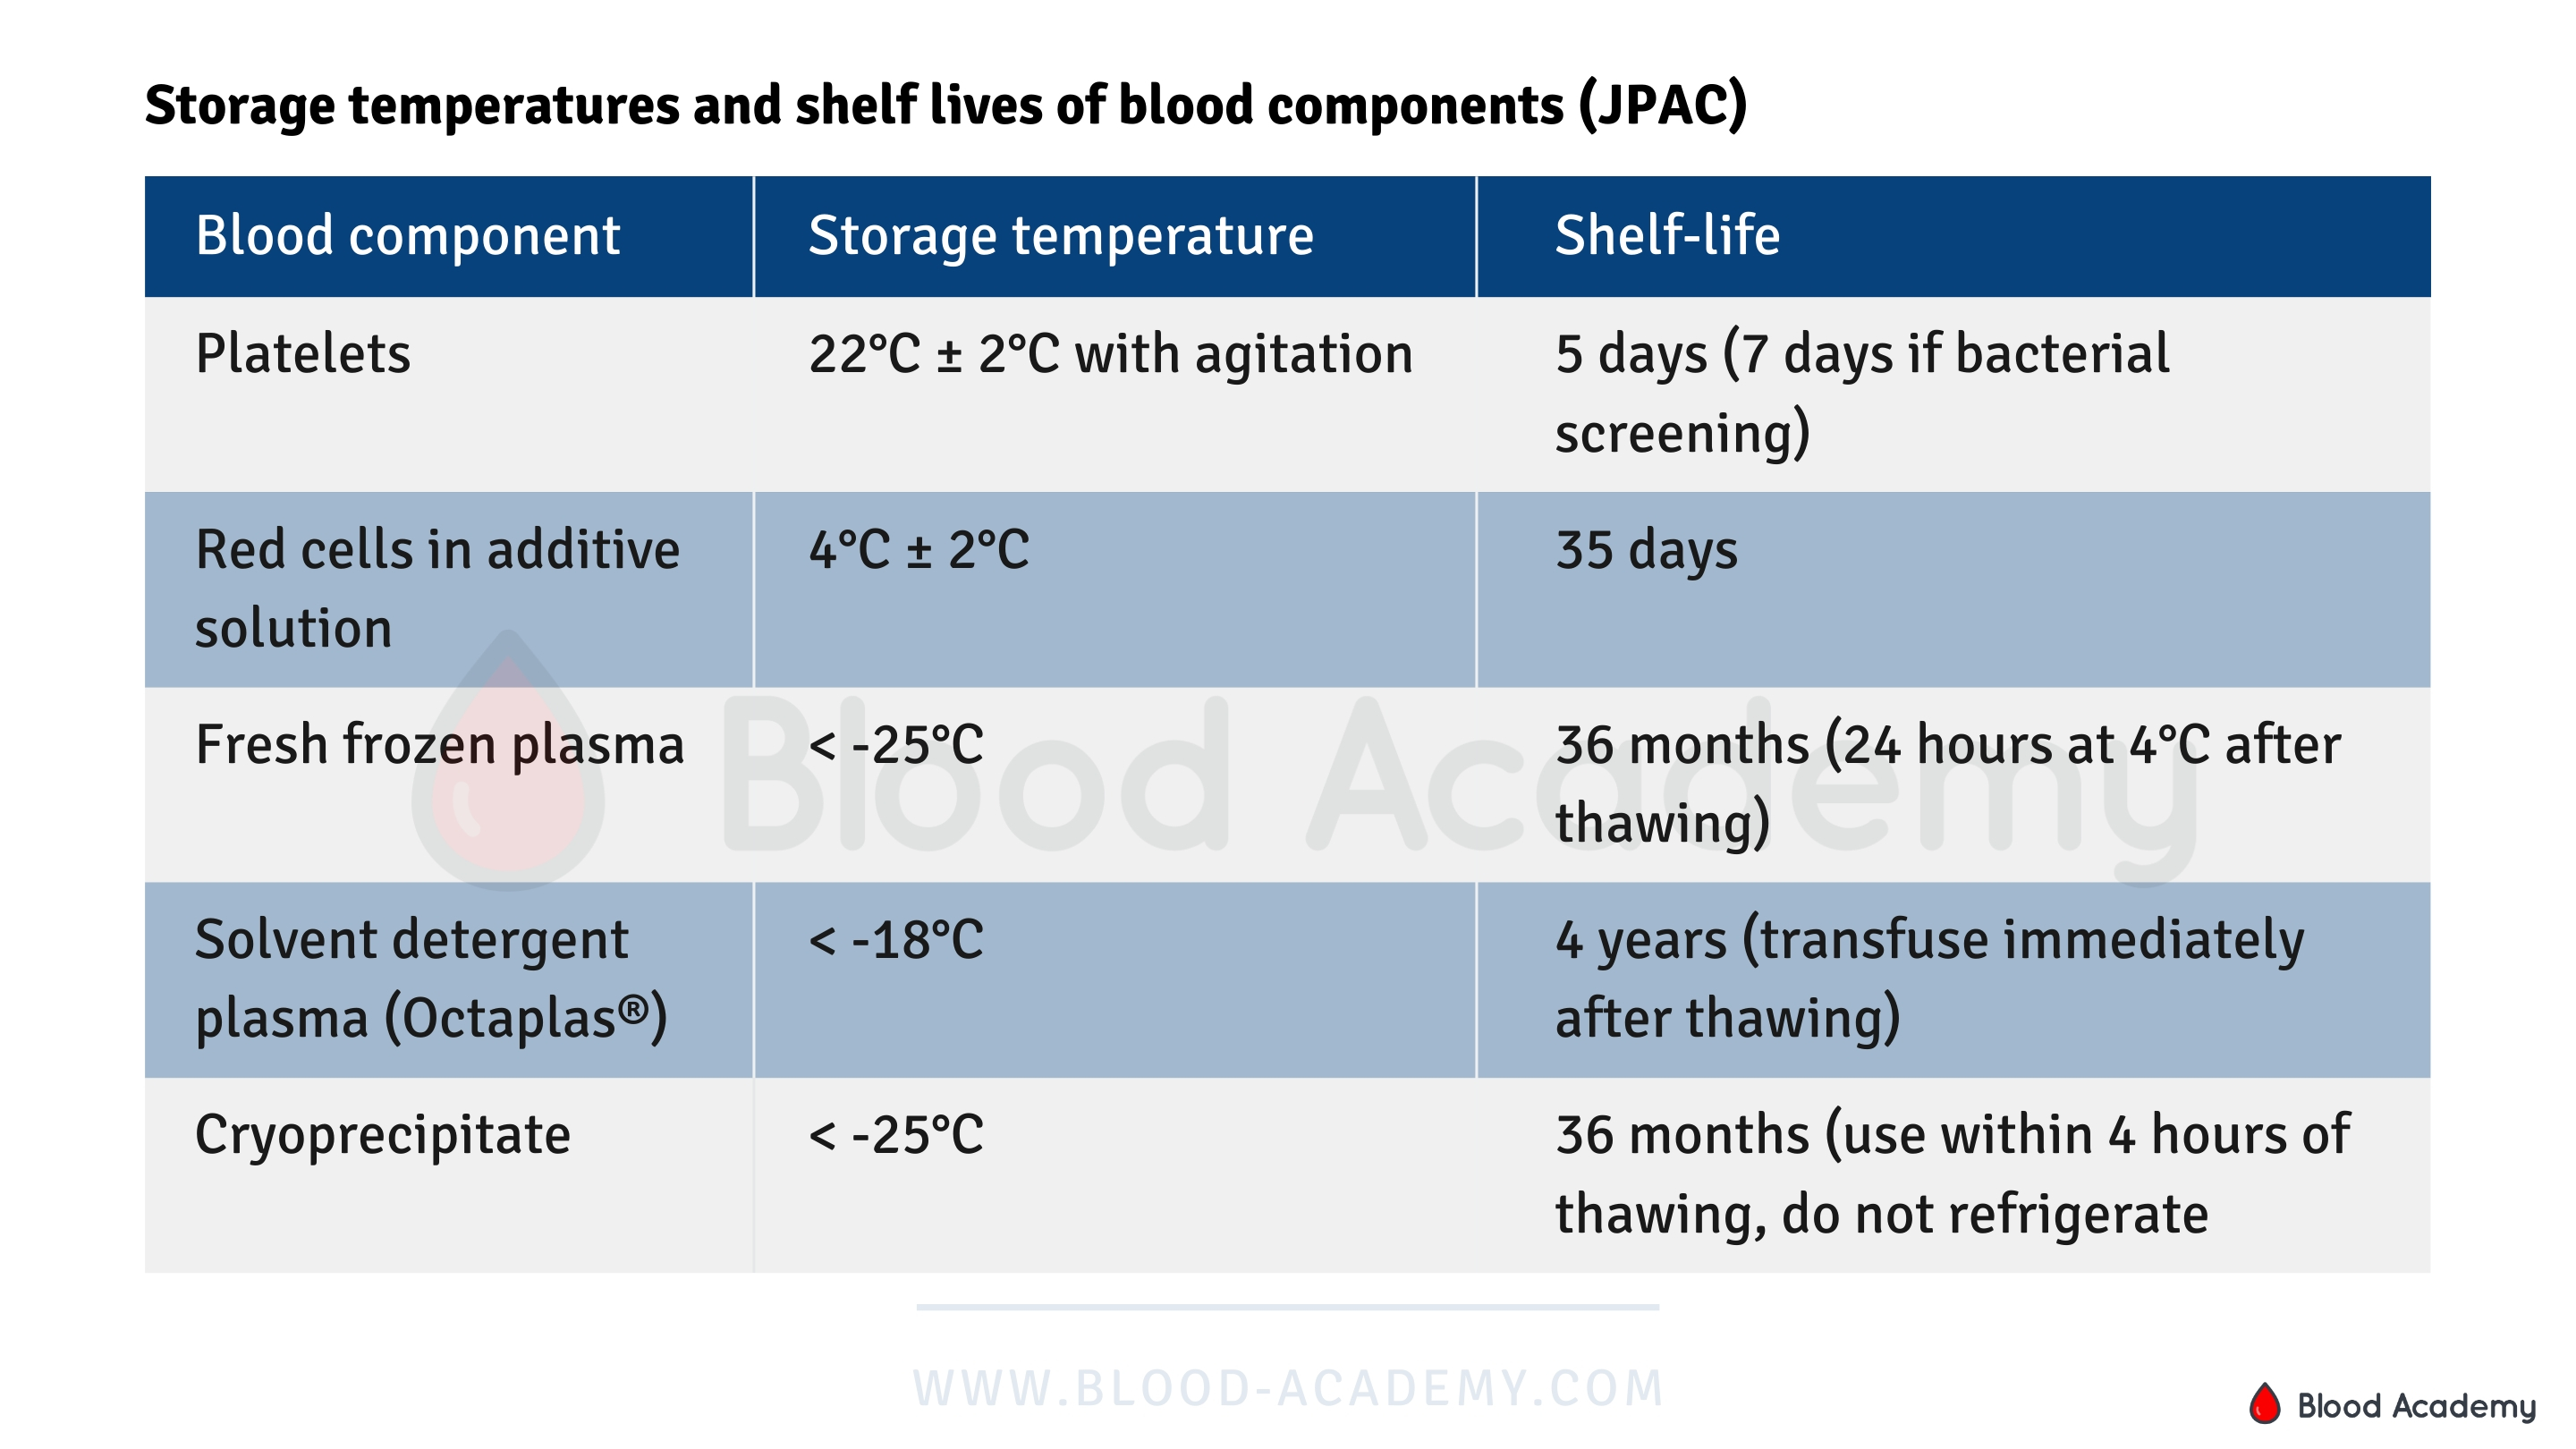The width and height of the screenshot is (2576, 1449).
Task: Click the Red cells in additive solution cell
Action: 437,588
